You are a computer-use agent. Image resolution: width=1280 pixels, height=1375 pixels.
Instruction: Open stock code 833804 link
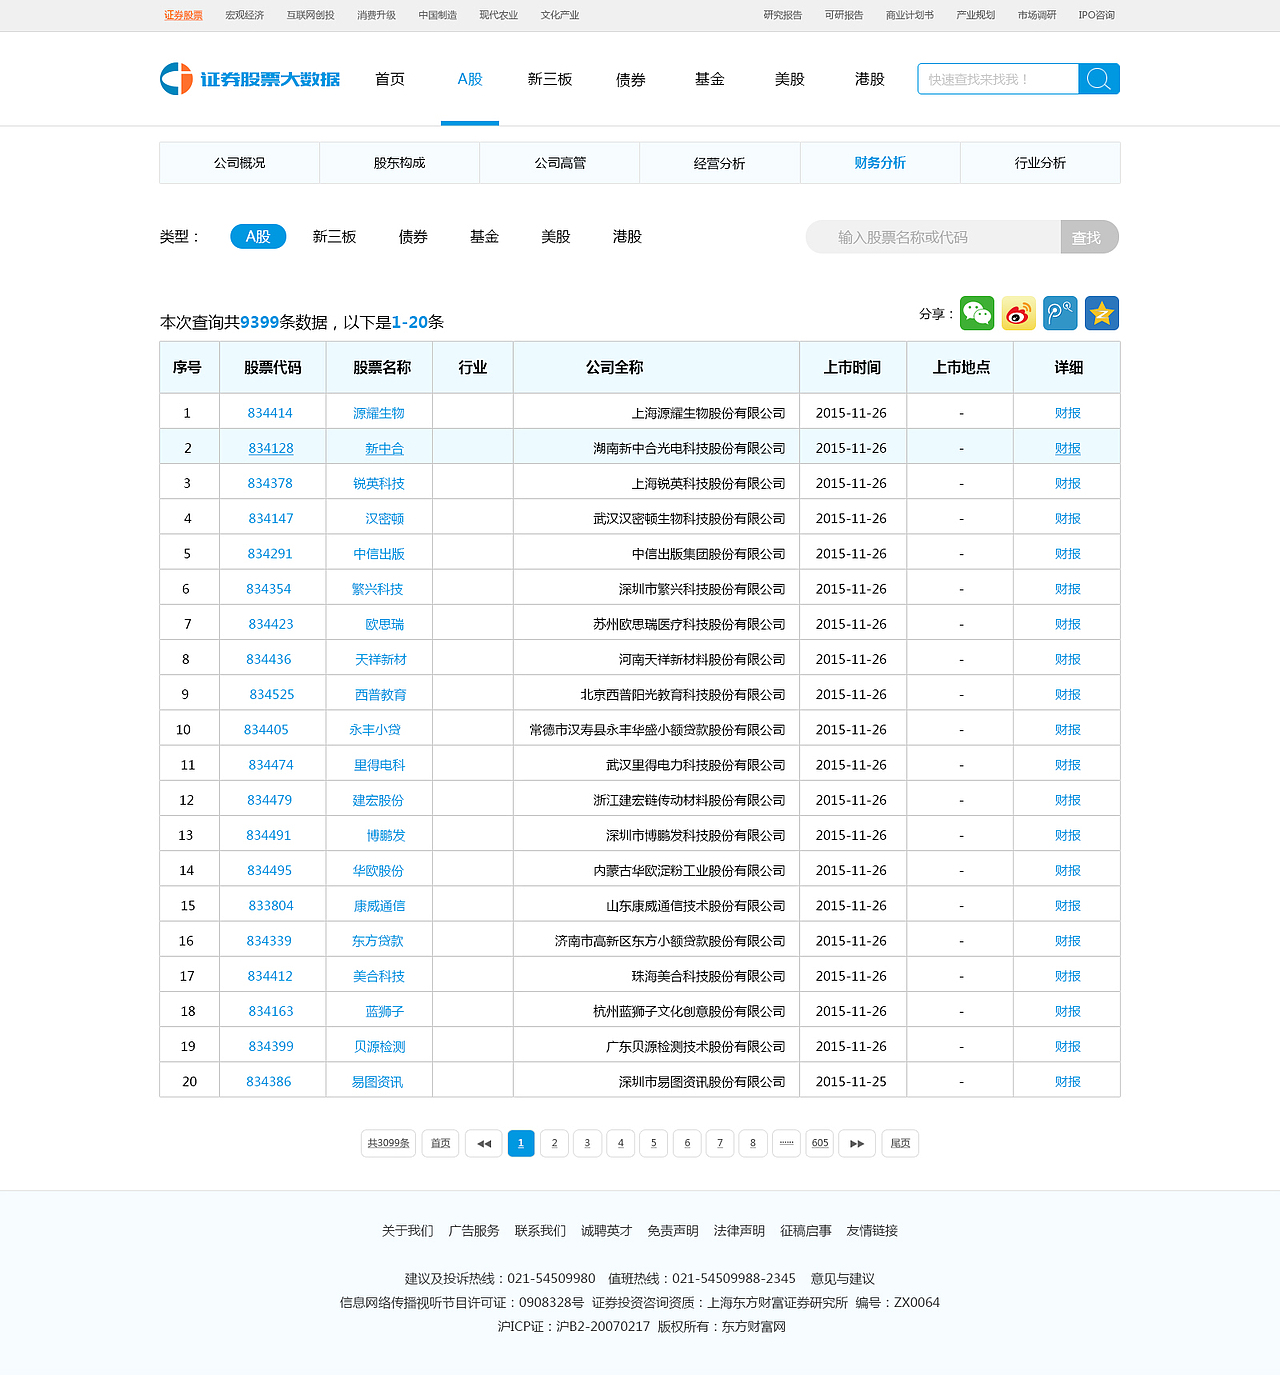point(271,906)
